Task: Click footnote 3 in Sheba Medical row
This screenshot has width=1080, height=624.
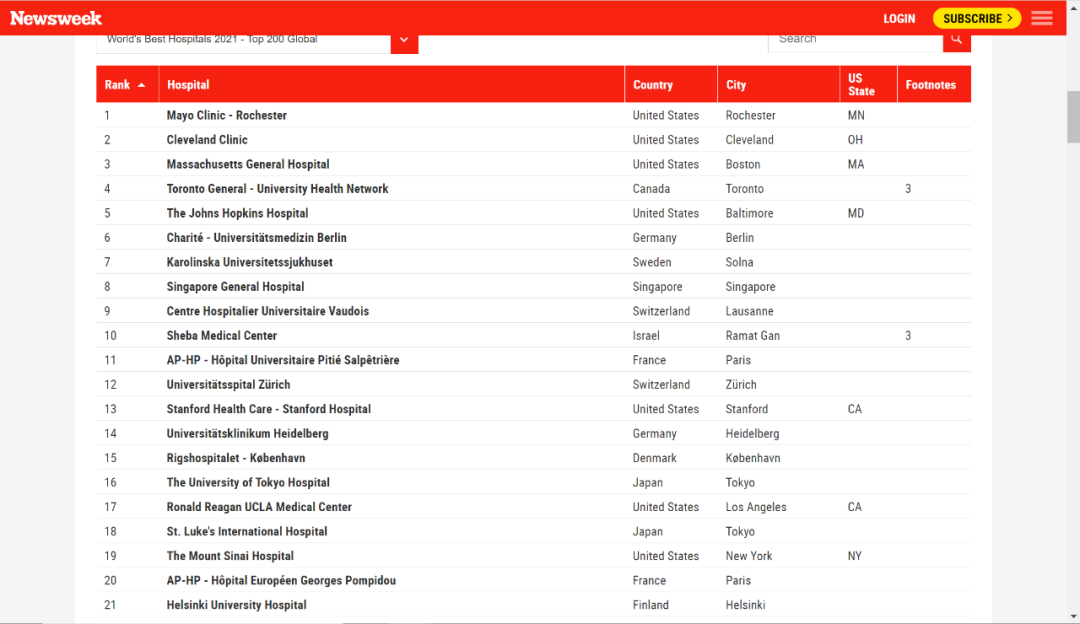Action: coord(908,335)
